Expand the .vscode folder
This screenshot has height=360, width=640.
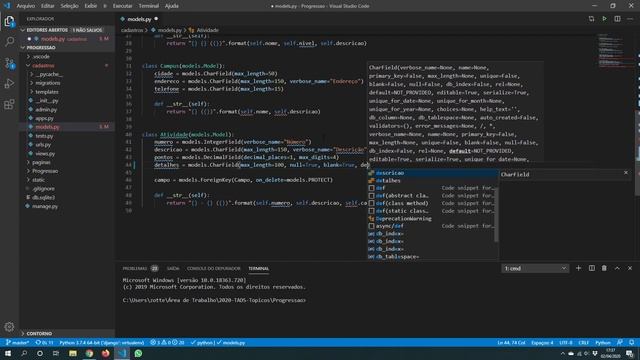point(41,56)
